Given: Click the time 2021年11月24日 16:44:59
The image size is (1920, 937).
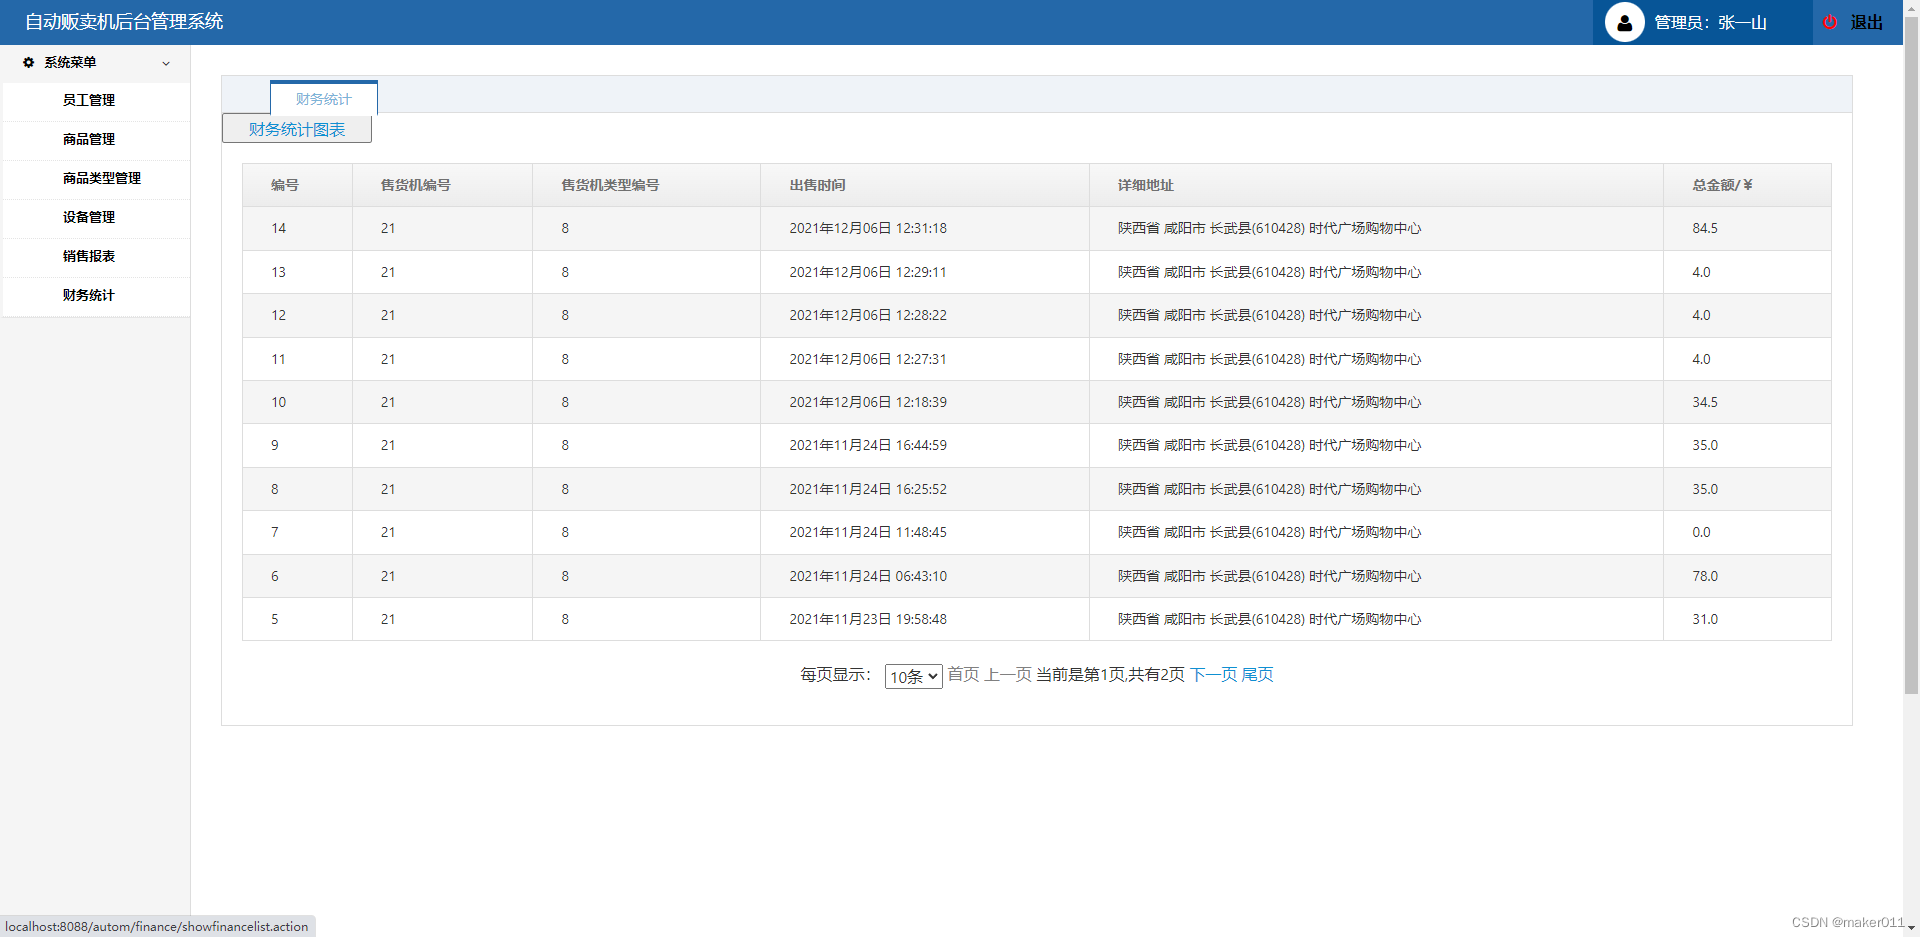Looking at the screenshot, I should (868, 445).
